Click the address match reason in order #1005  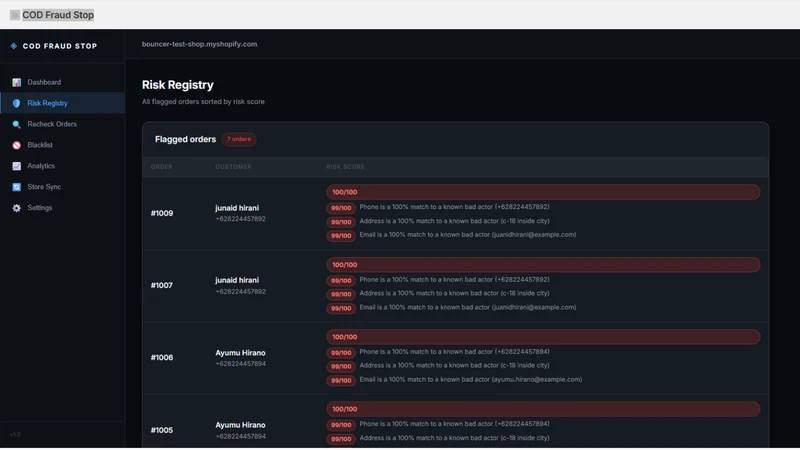[454, 438]
